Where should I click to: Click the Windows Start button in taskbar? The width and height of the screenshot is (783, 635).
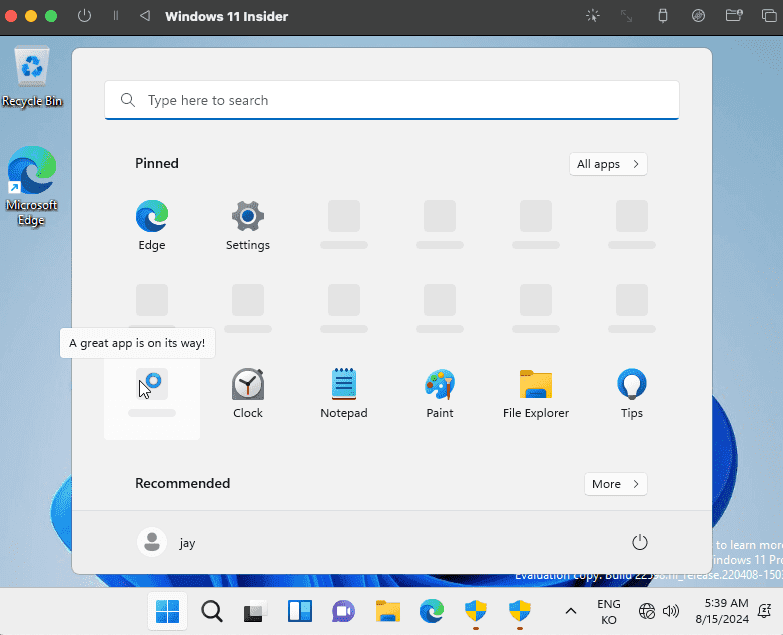(x=167, y=611)
